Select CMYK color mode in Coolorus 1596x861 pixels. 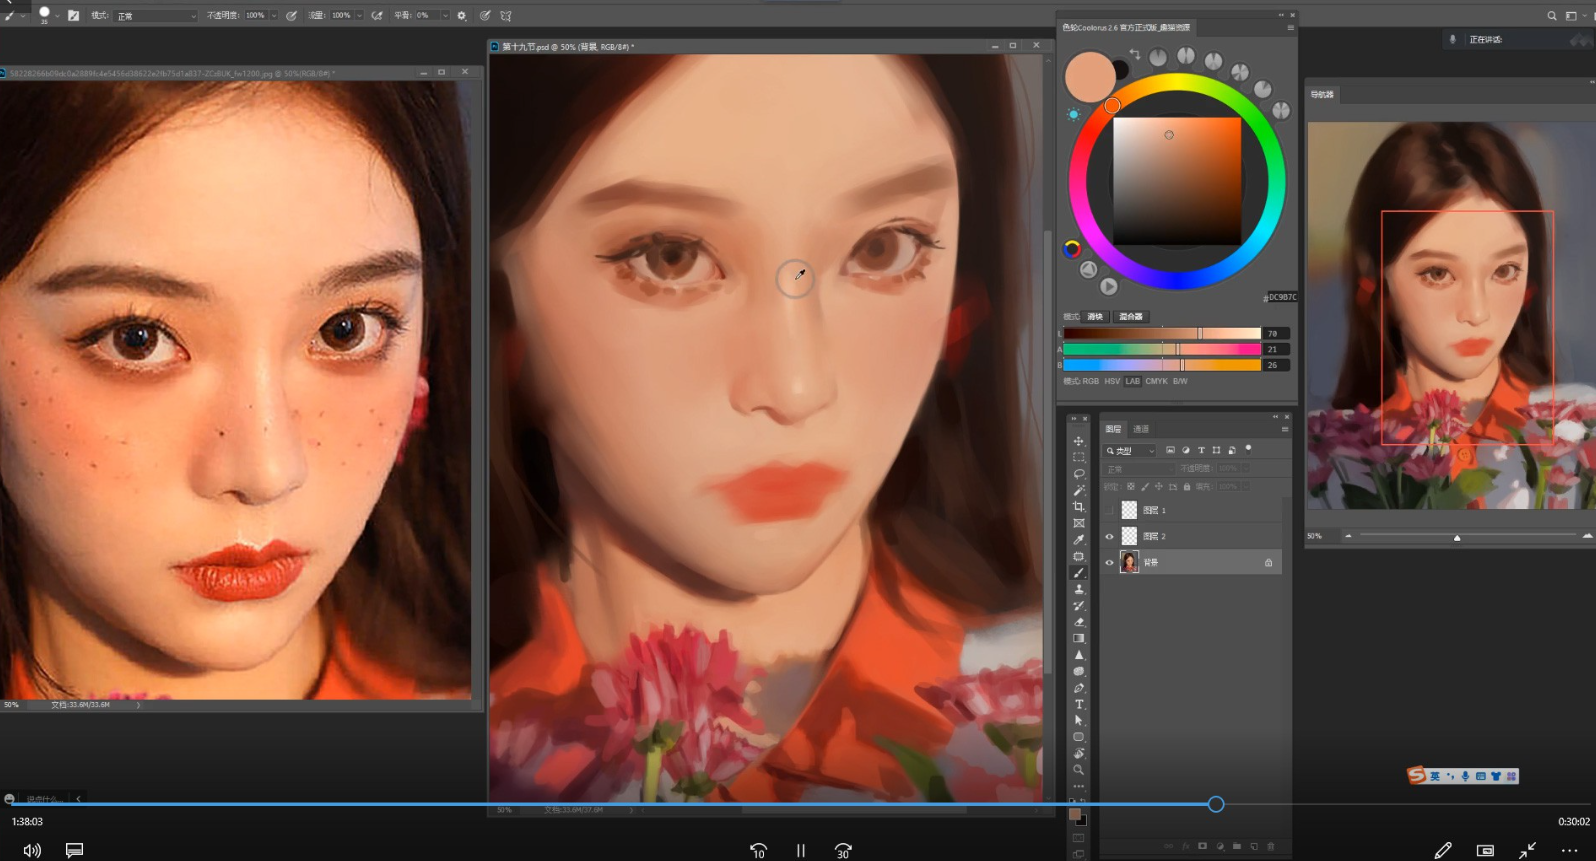1156,381
